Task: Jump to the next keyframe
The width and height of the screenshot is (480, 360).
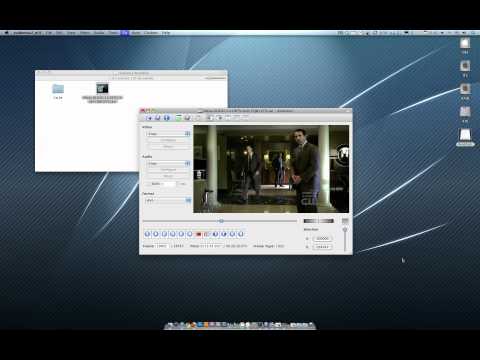Action: [x=190, y=234]
